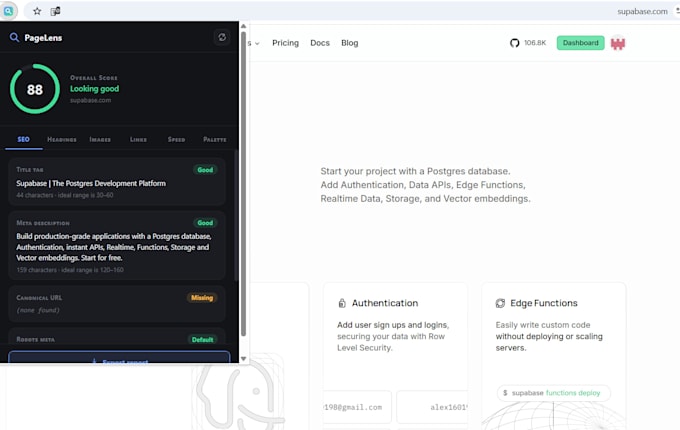Click the '44 characters · ideal range' note
The image size is (680, 430).
tap(65, 195)
